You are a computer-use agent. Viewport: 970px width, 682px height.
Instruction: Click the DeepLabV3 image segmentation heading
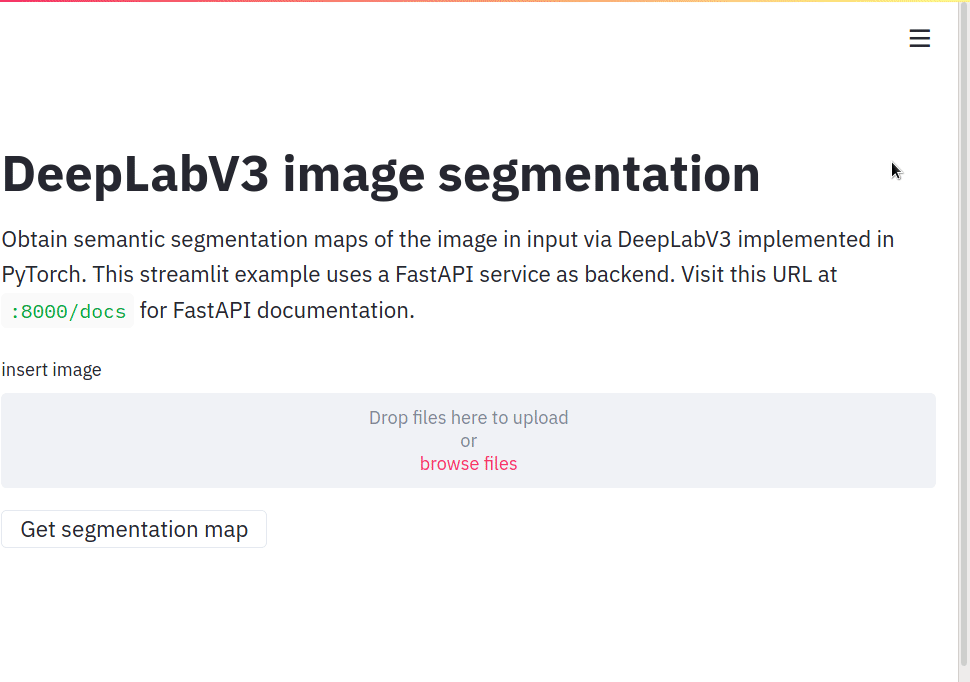[x=380, y=175]
